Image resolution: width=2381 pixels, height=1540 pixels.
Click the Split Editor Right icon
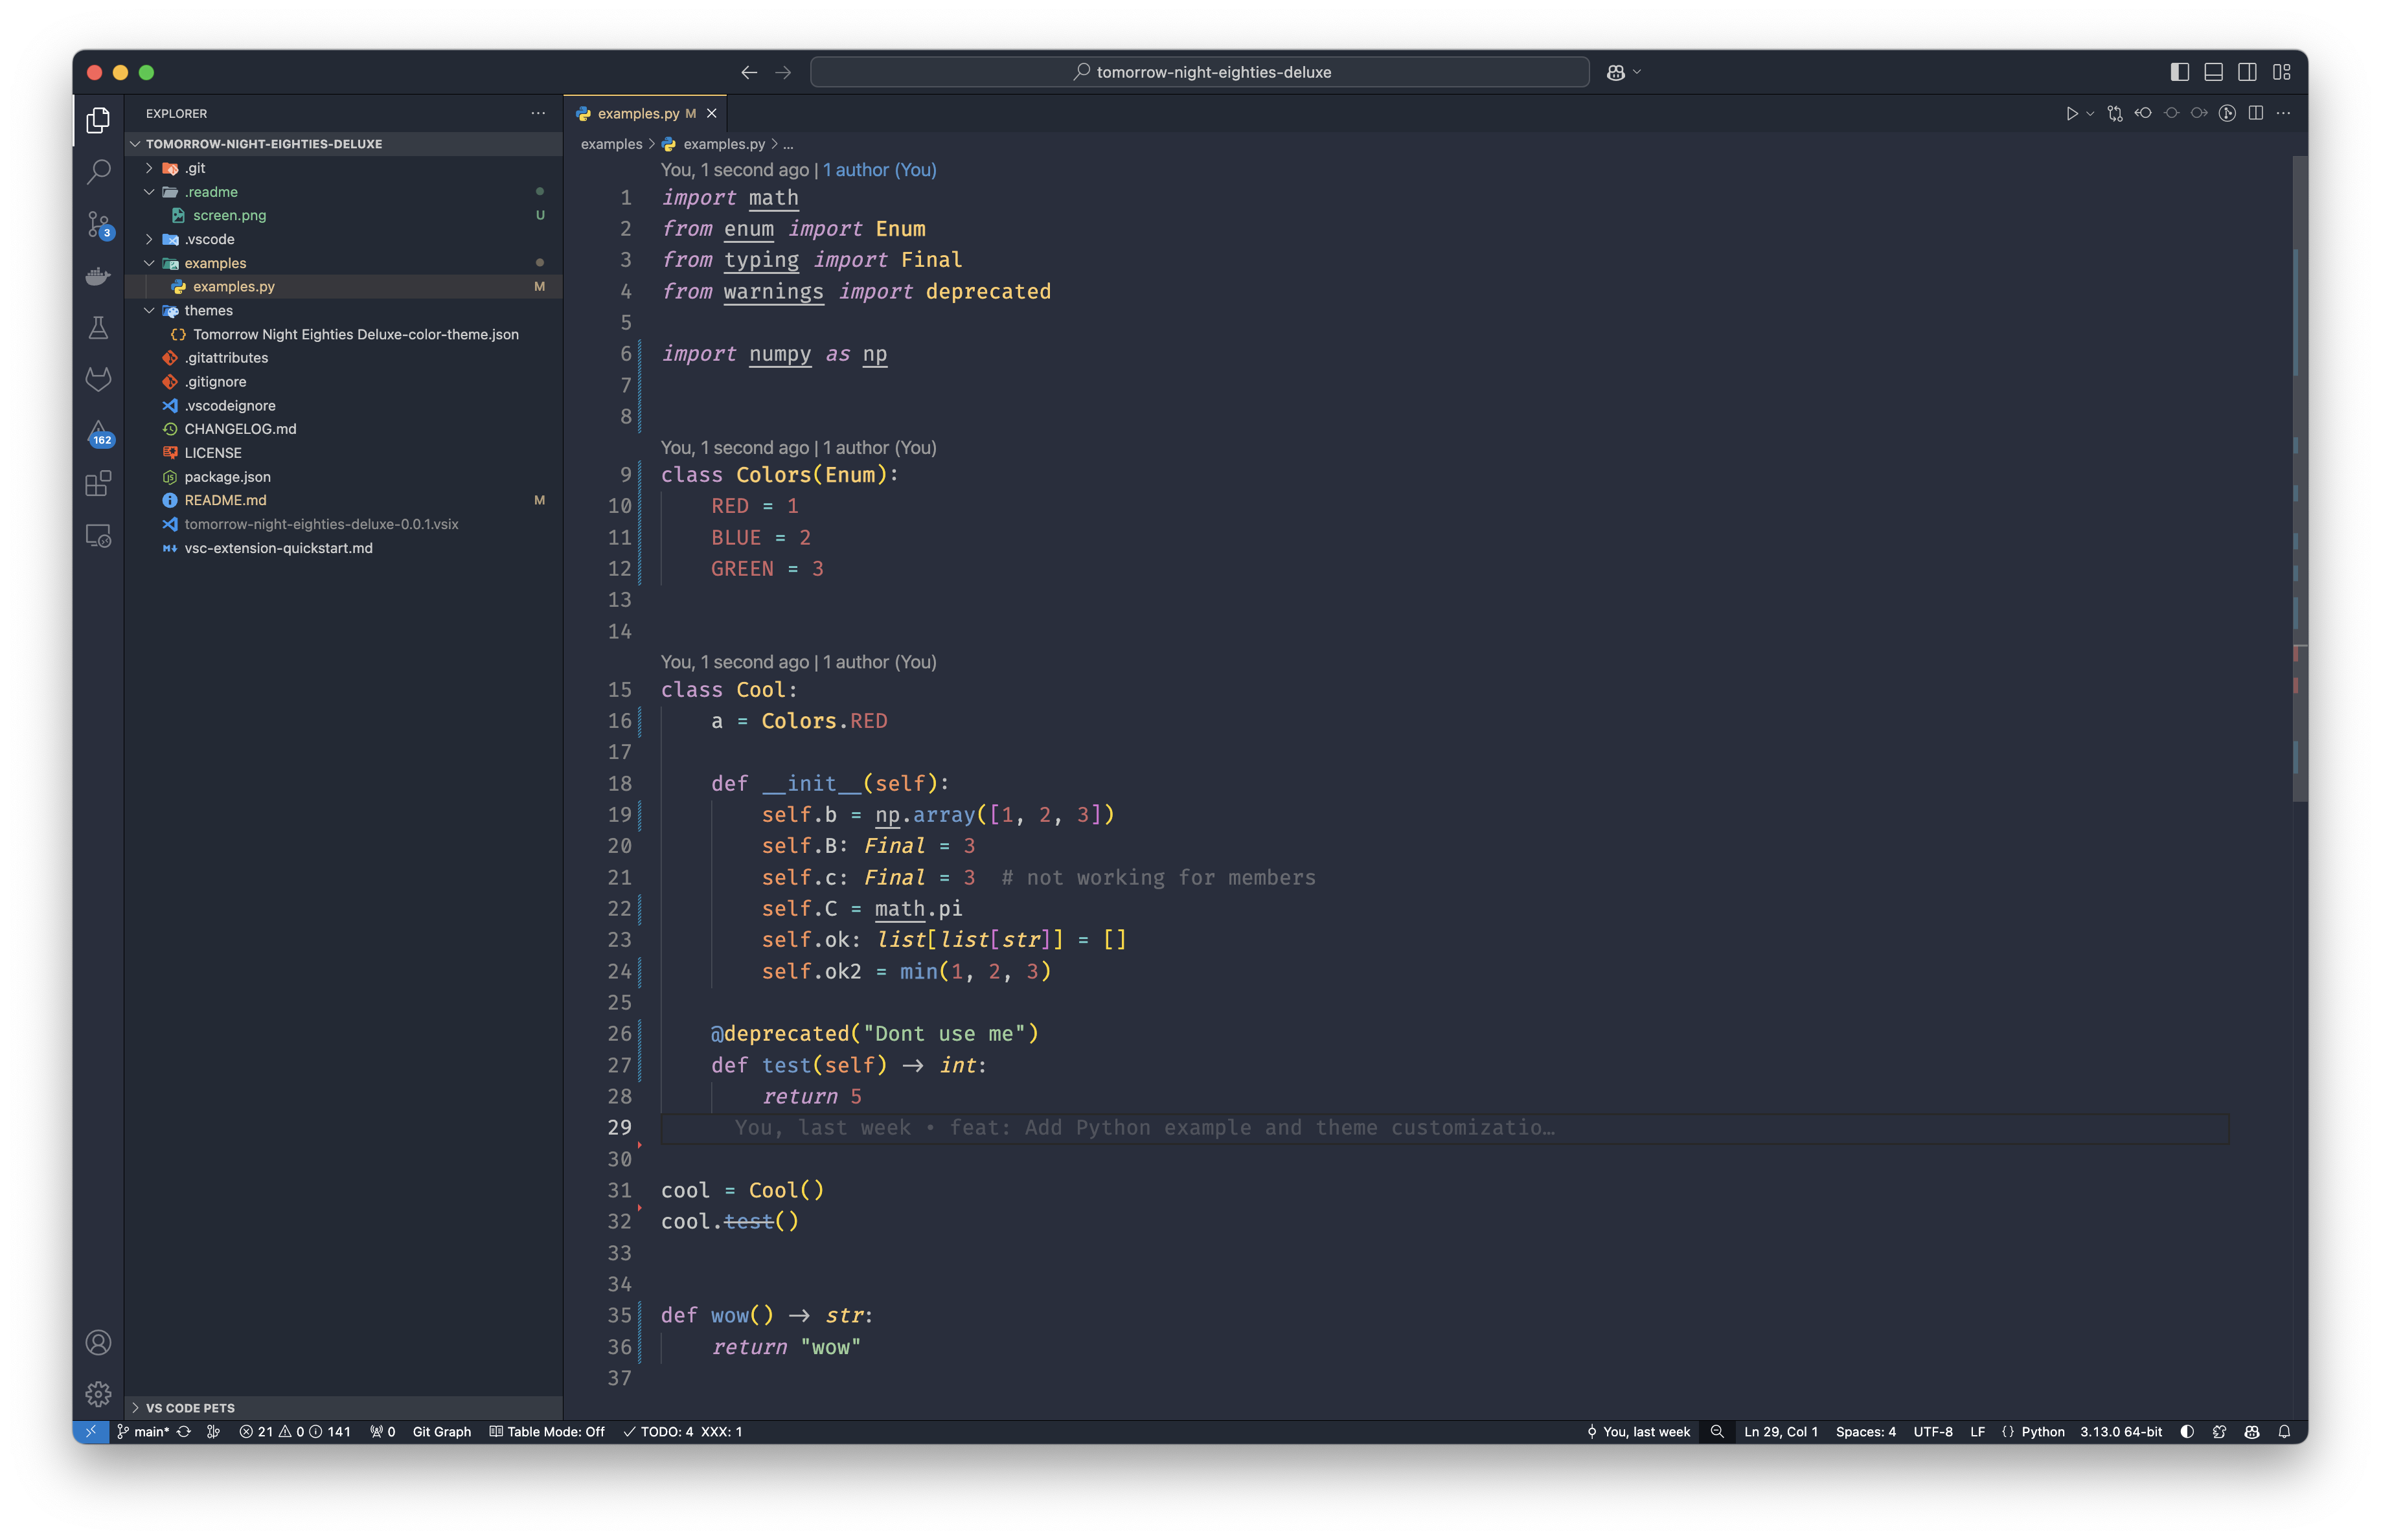(x=2255, y=114)
